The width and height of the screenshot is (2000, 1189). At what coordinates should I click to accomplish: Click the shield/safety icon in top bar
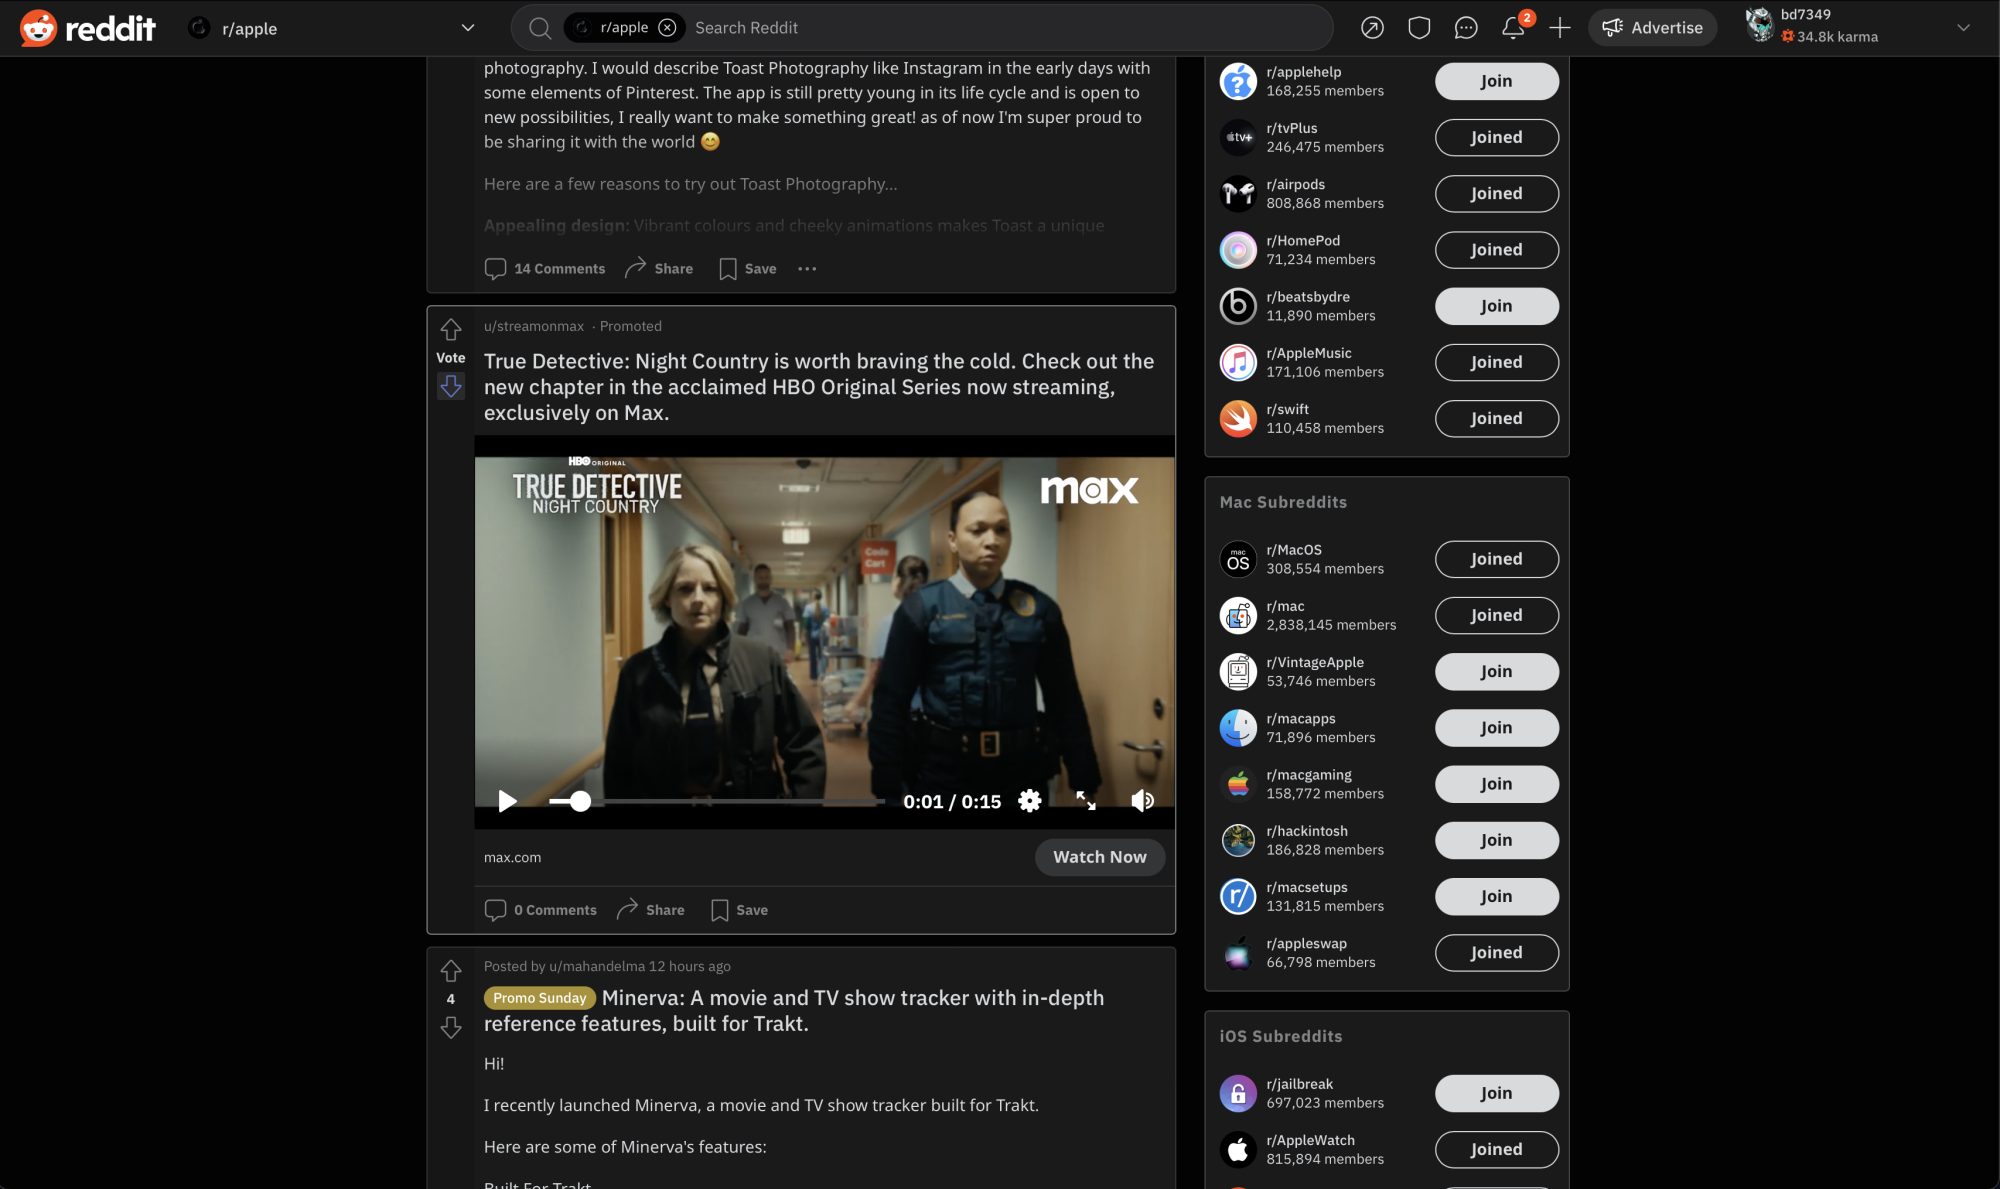[x=1420, y=28]
